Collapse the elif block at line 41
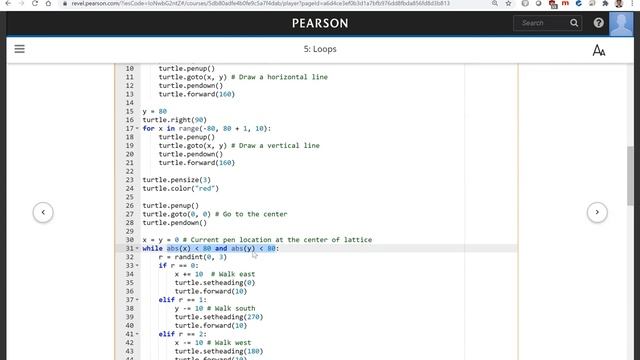 [x=137, y=334]
